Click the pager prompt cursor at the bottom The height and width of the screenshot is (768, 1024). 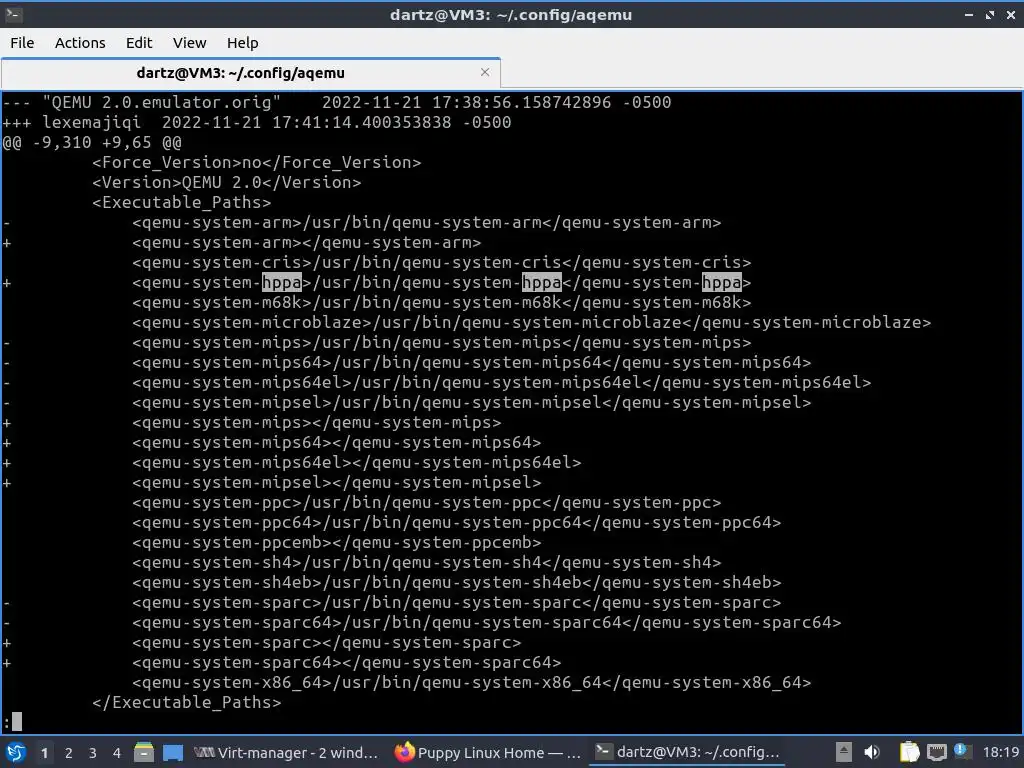17,722
